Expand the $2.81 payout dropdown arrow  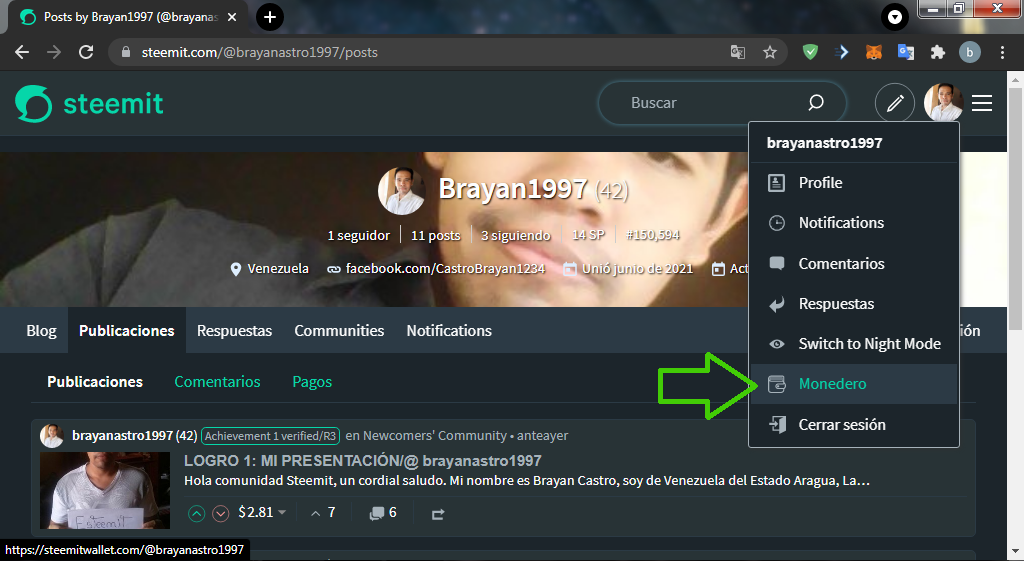pos(282,512)
